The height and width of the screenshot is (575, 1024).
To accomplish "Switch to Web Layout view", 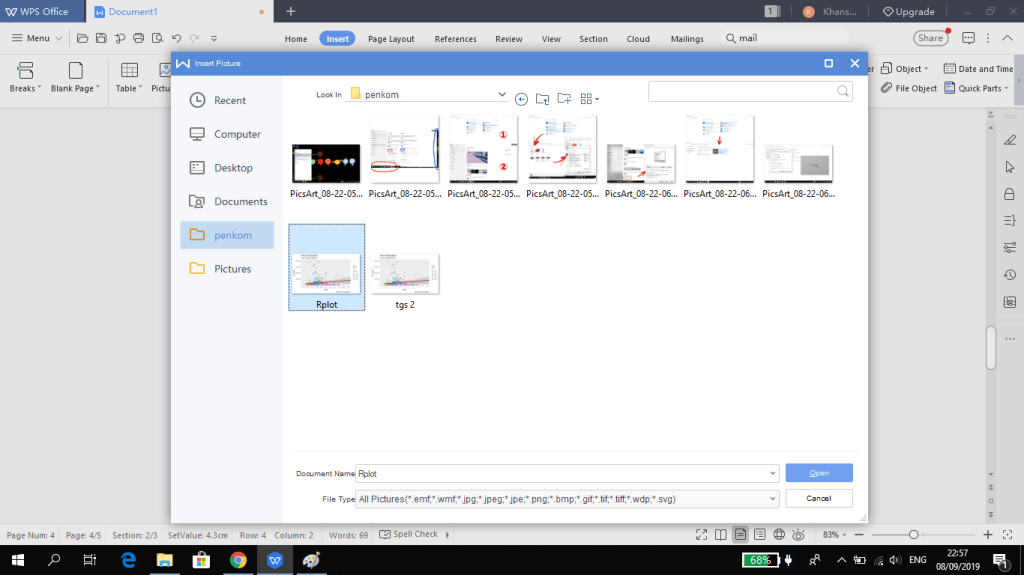I will click(x=779, y=535).
